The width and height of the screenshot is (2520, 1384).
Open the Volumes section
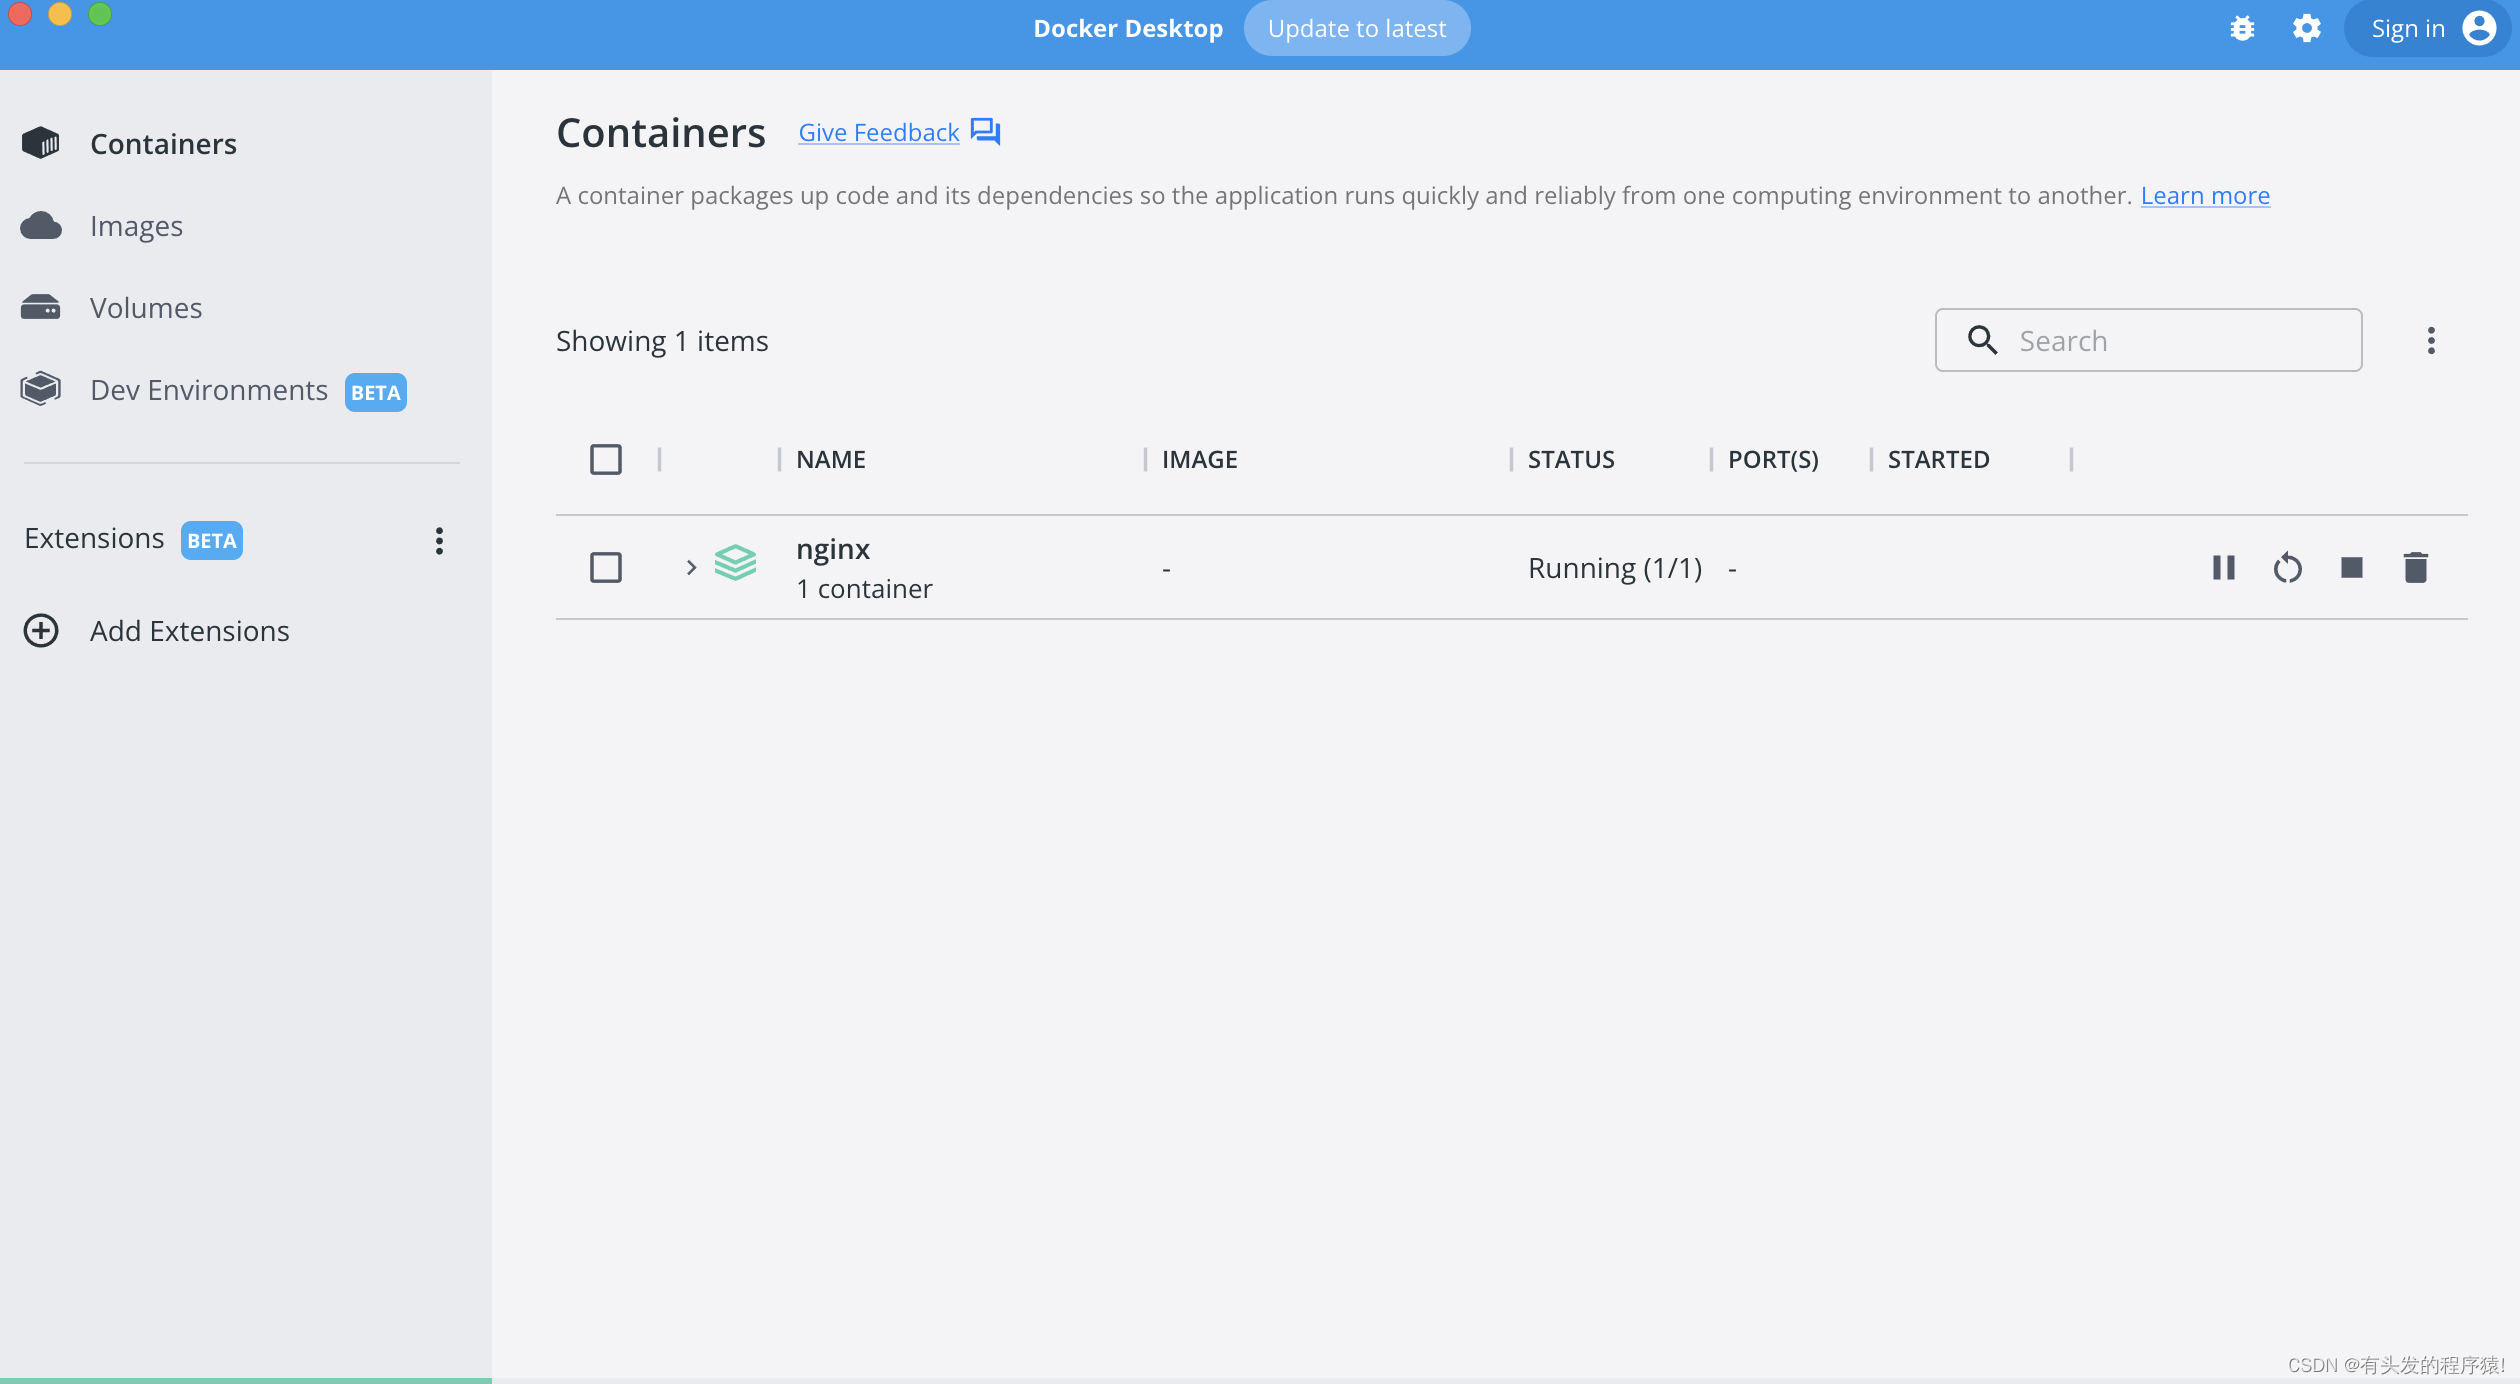(146, 308)
